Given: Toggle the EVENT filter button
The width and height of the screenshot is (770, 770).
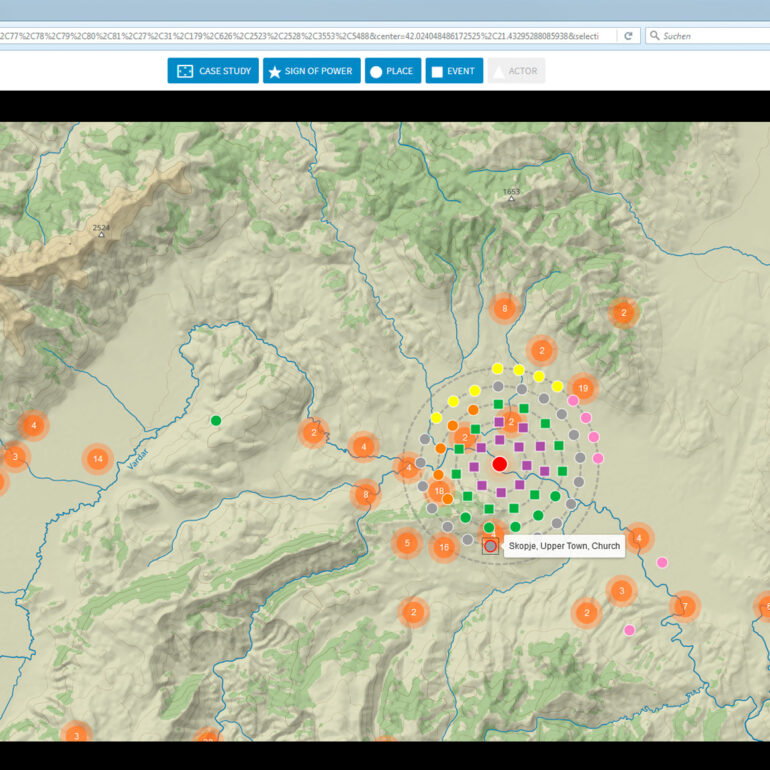Looking at the screenshot, I should 454,71.
